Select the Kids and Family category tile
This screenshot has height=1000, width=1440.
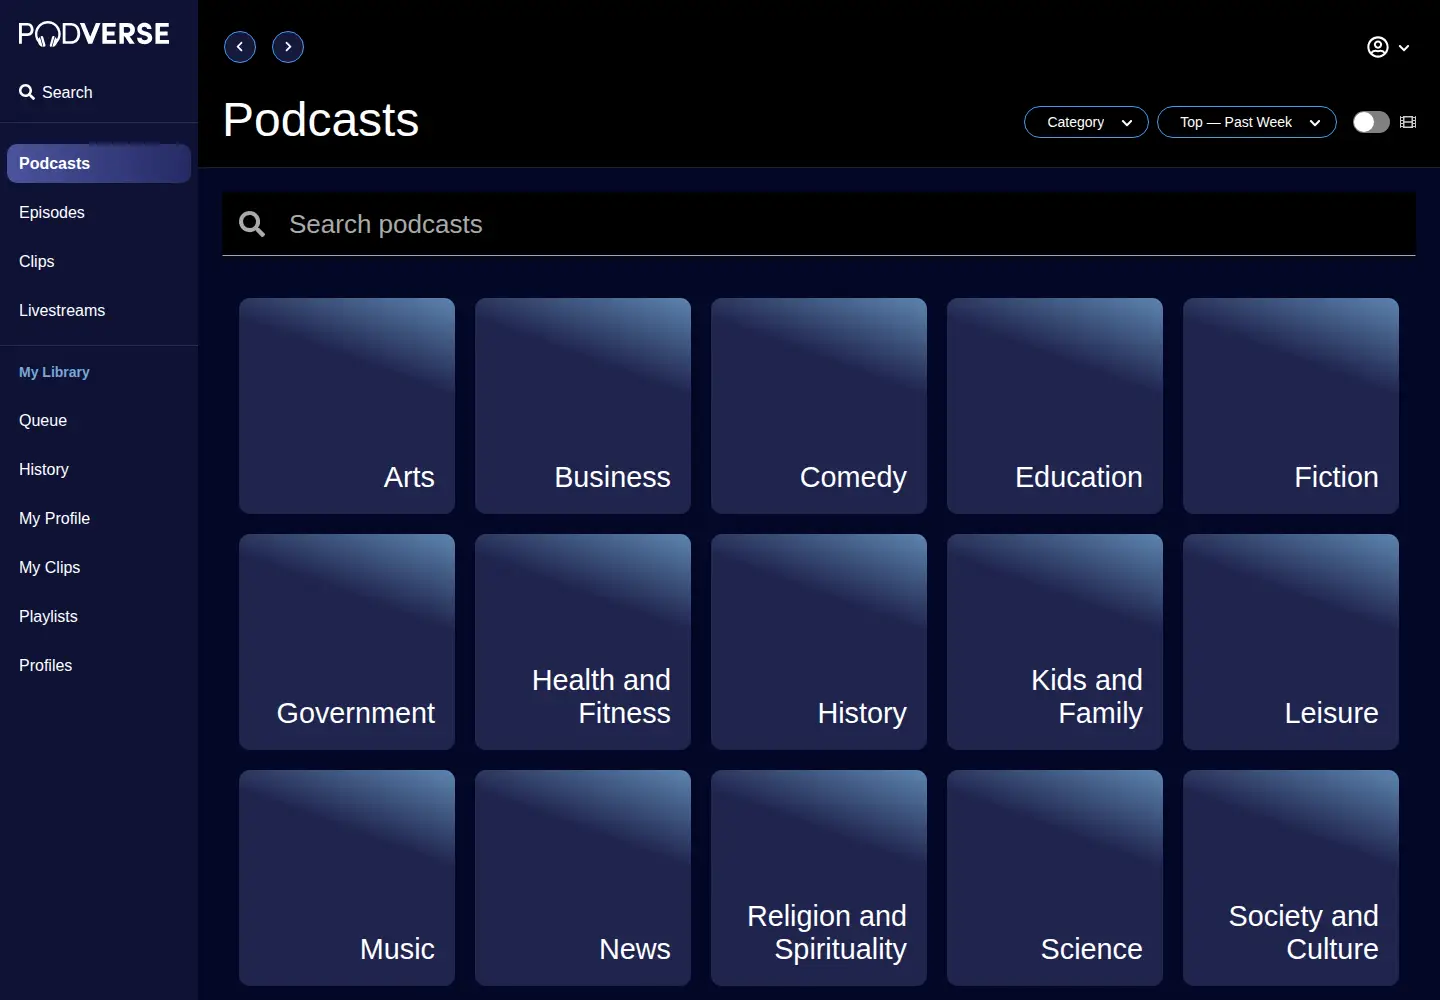click(1055, 642)
